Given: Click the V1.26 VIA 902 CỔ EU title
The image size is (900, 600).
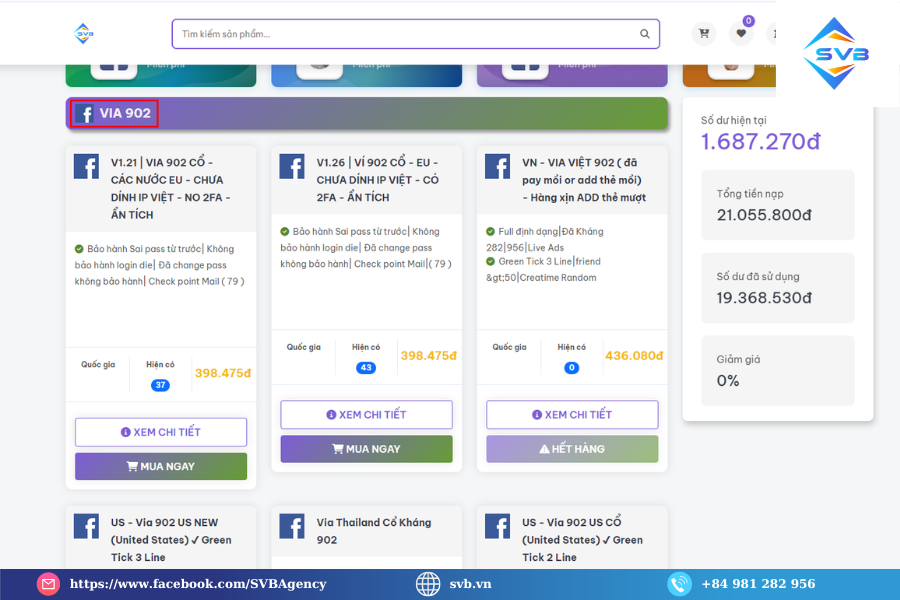Looking at the screenshot, I should coord(377,180).
